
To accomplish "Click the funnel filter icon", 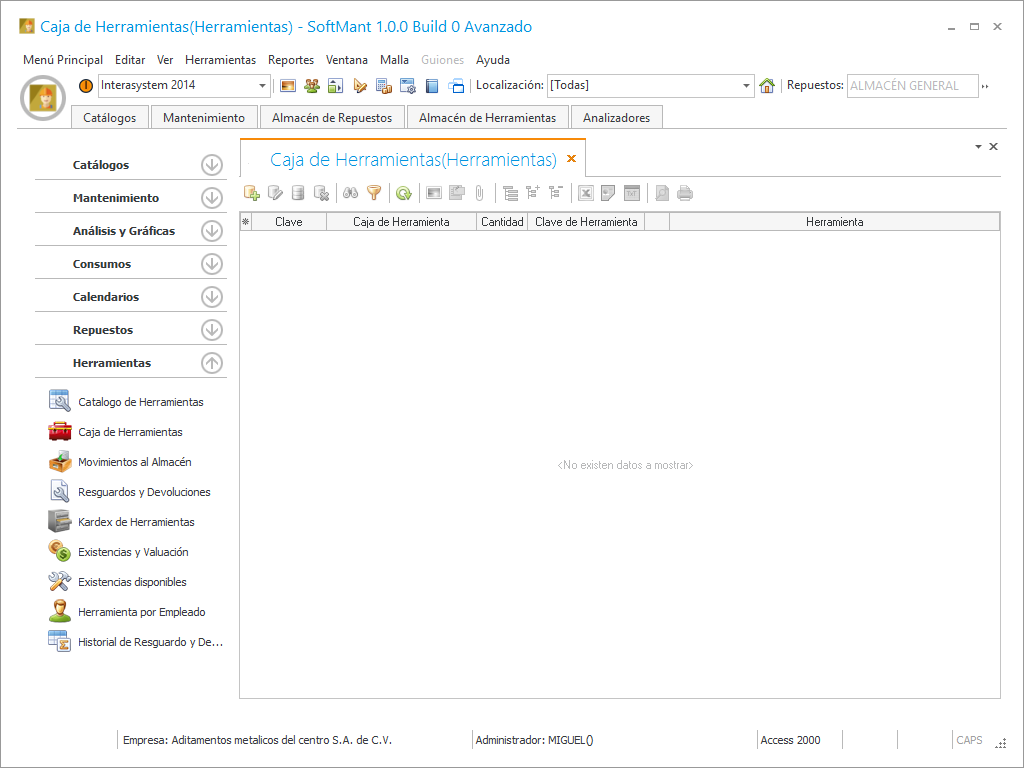I will click(374, 193).
